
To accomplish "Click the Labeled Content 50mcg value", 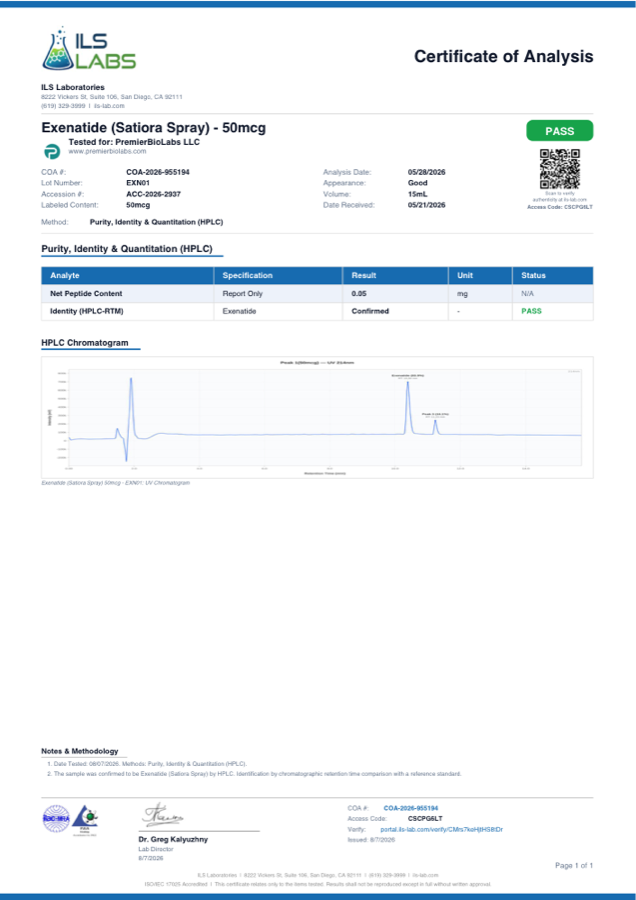I will (x=138, y=205).
